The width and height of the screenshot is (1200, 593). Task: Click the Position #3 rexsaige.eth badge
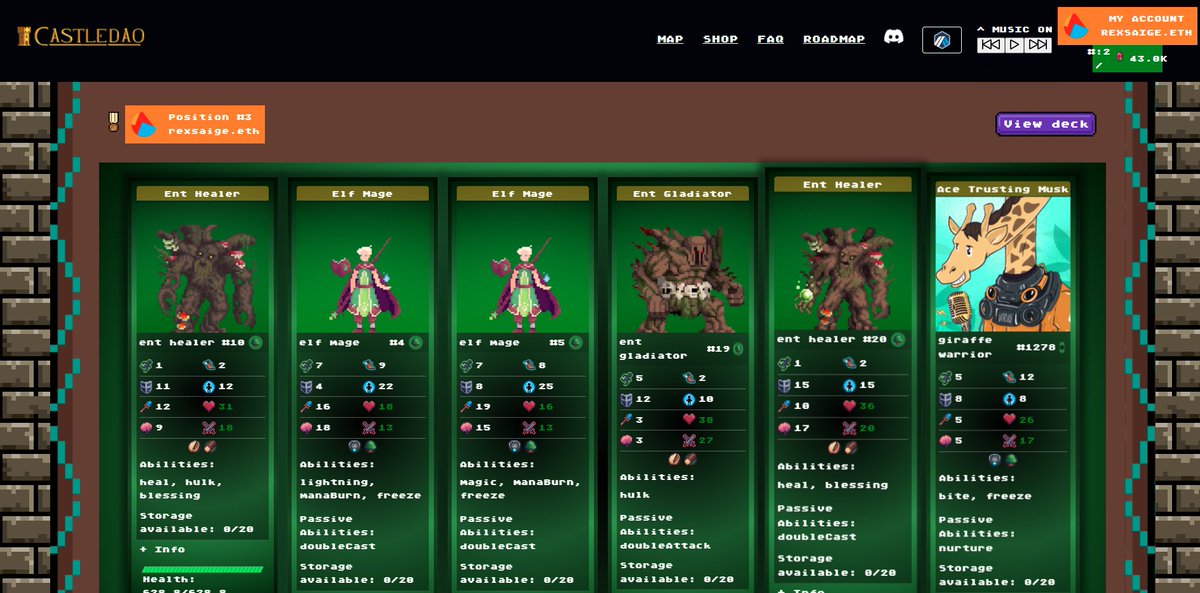(195, 124)
